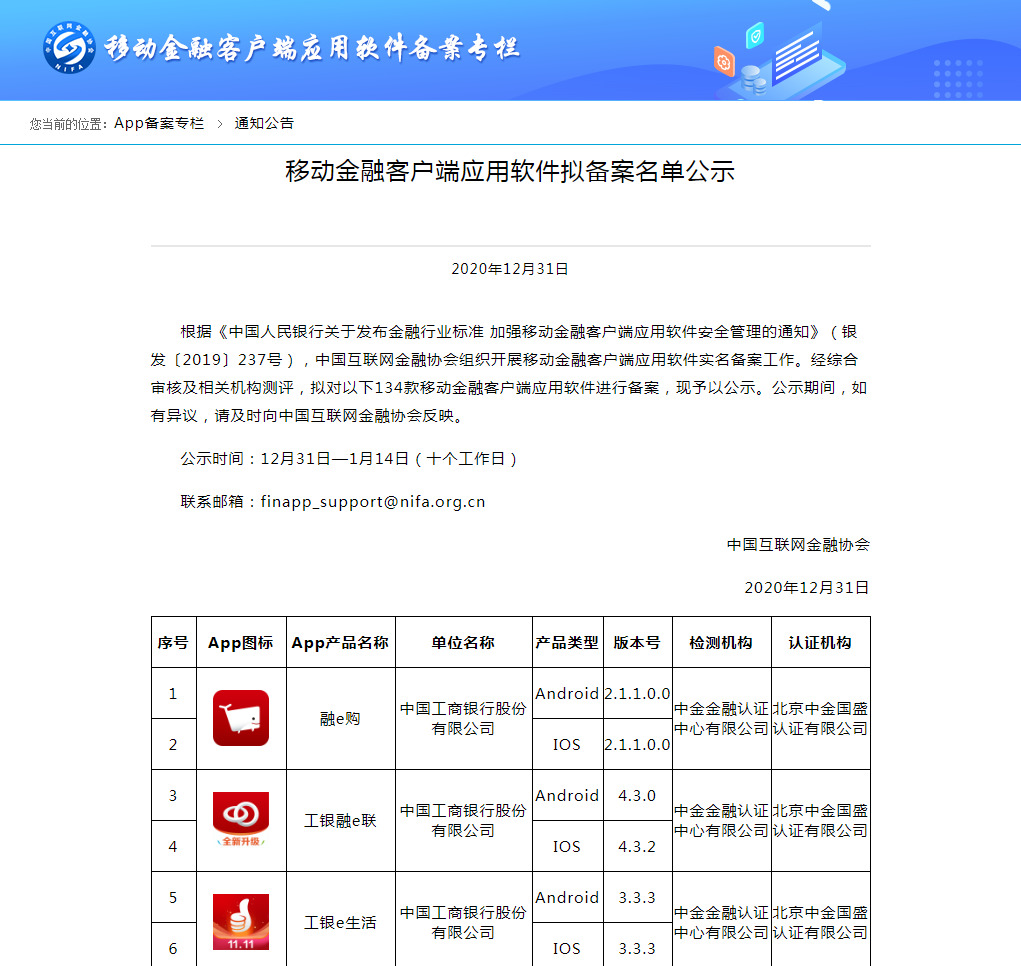
Task: Click the breadcrumb chevron arrow separator
Action: (x=219, y=124)
